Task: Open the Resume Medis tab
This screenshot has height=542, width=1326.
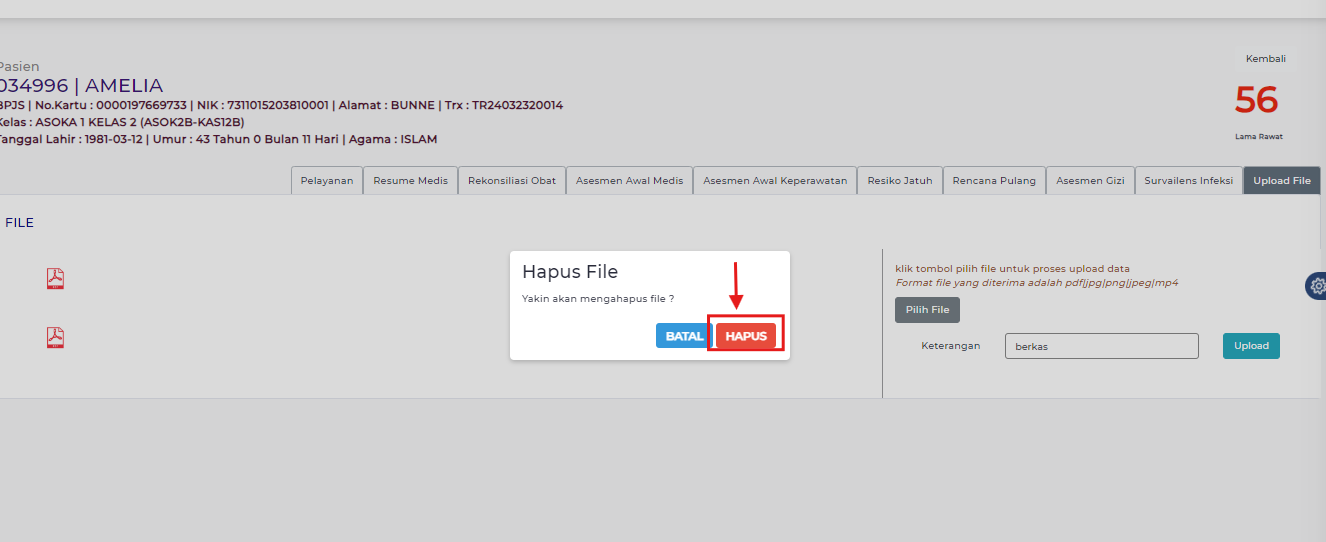Action: tap(410, 181)
